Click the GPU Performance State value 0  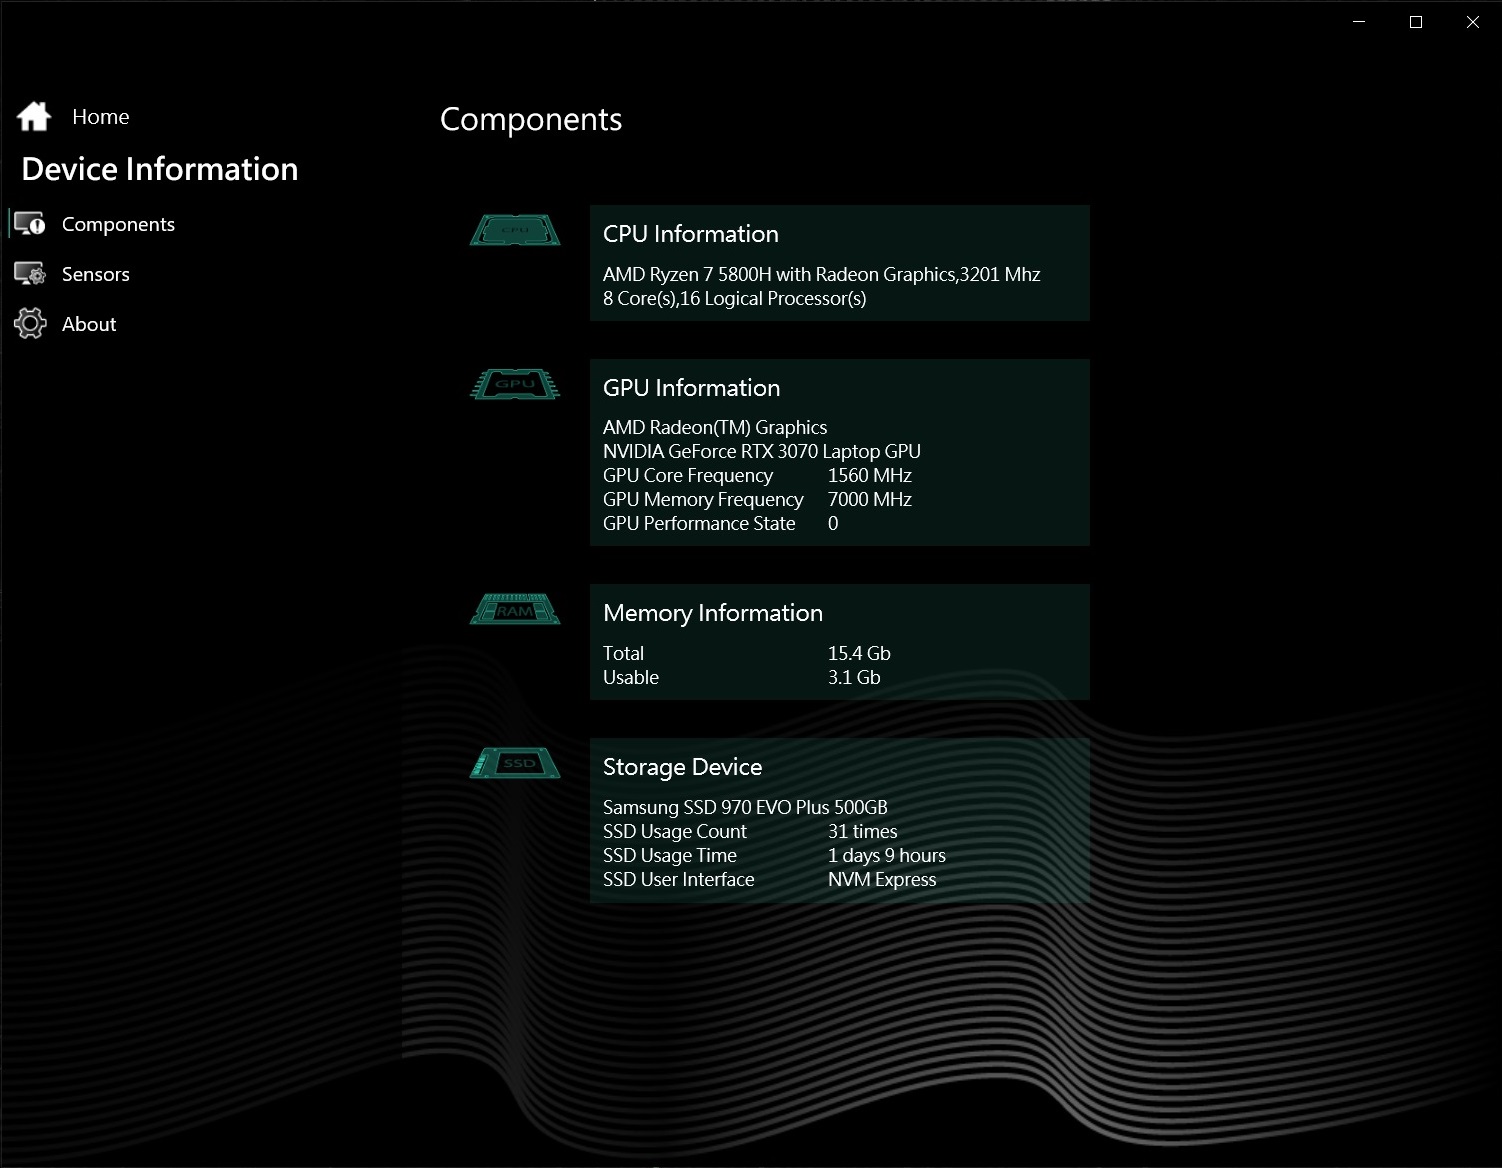pos(833,523)
